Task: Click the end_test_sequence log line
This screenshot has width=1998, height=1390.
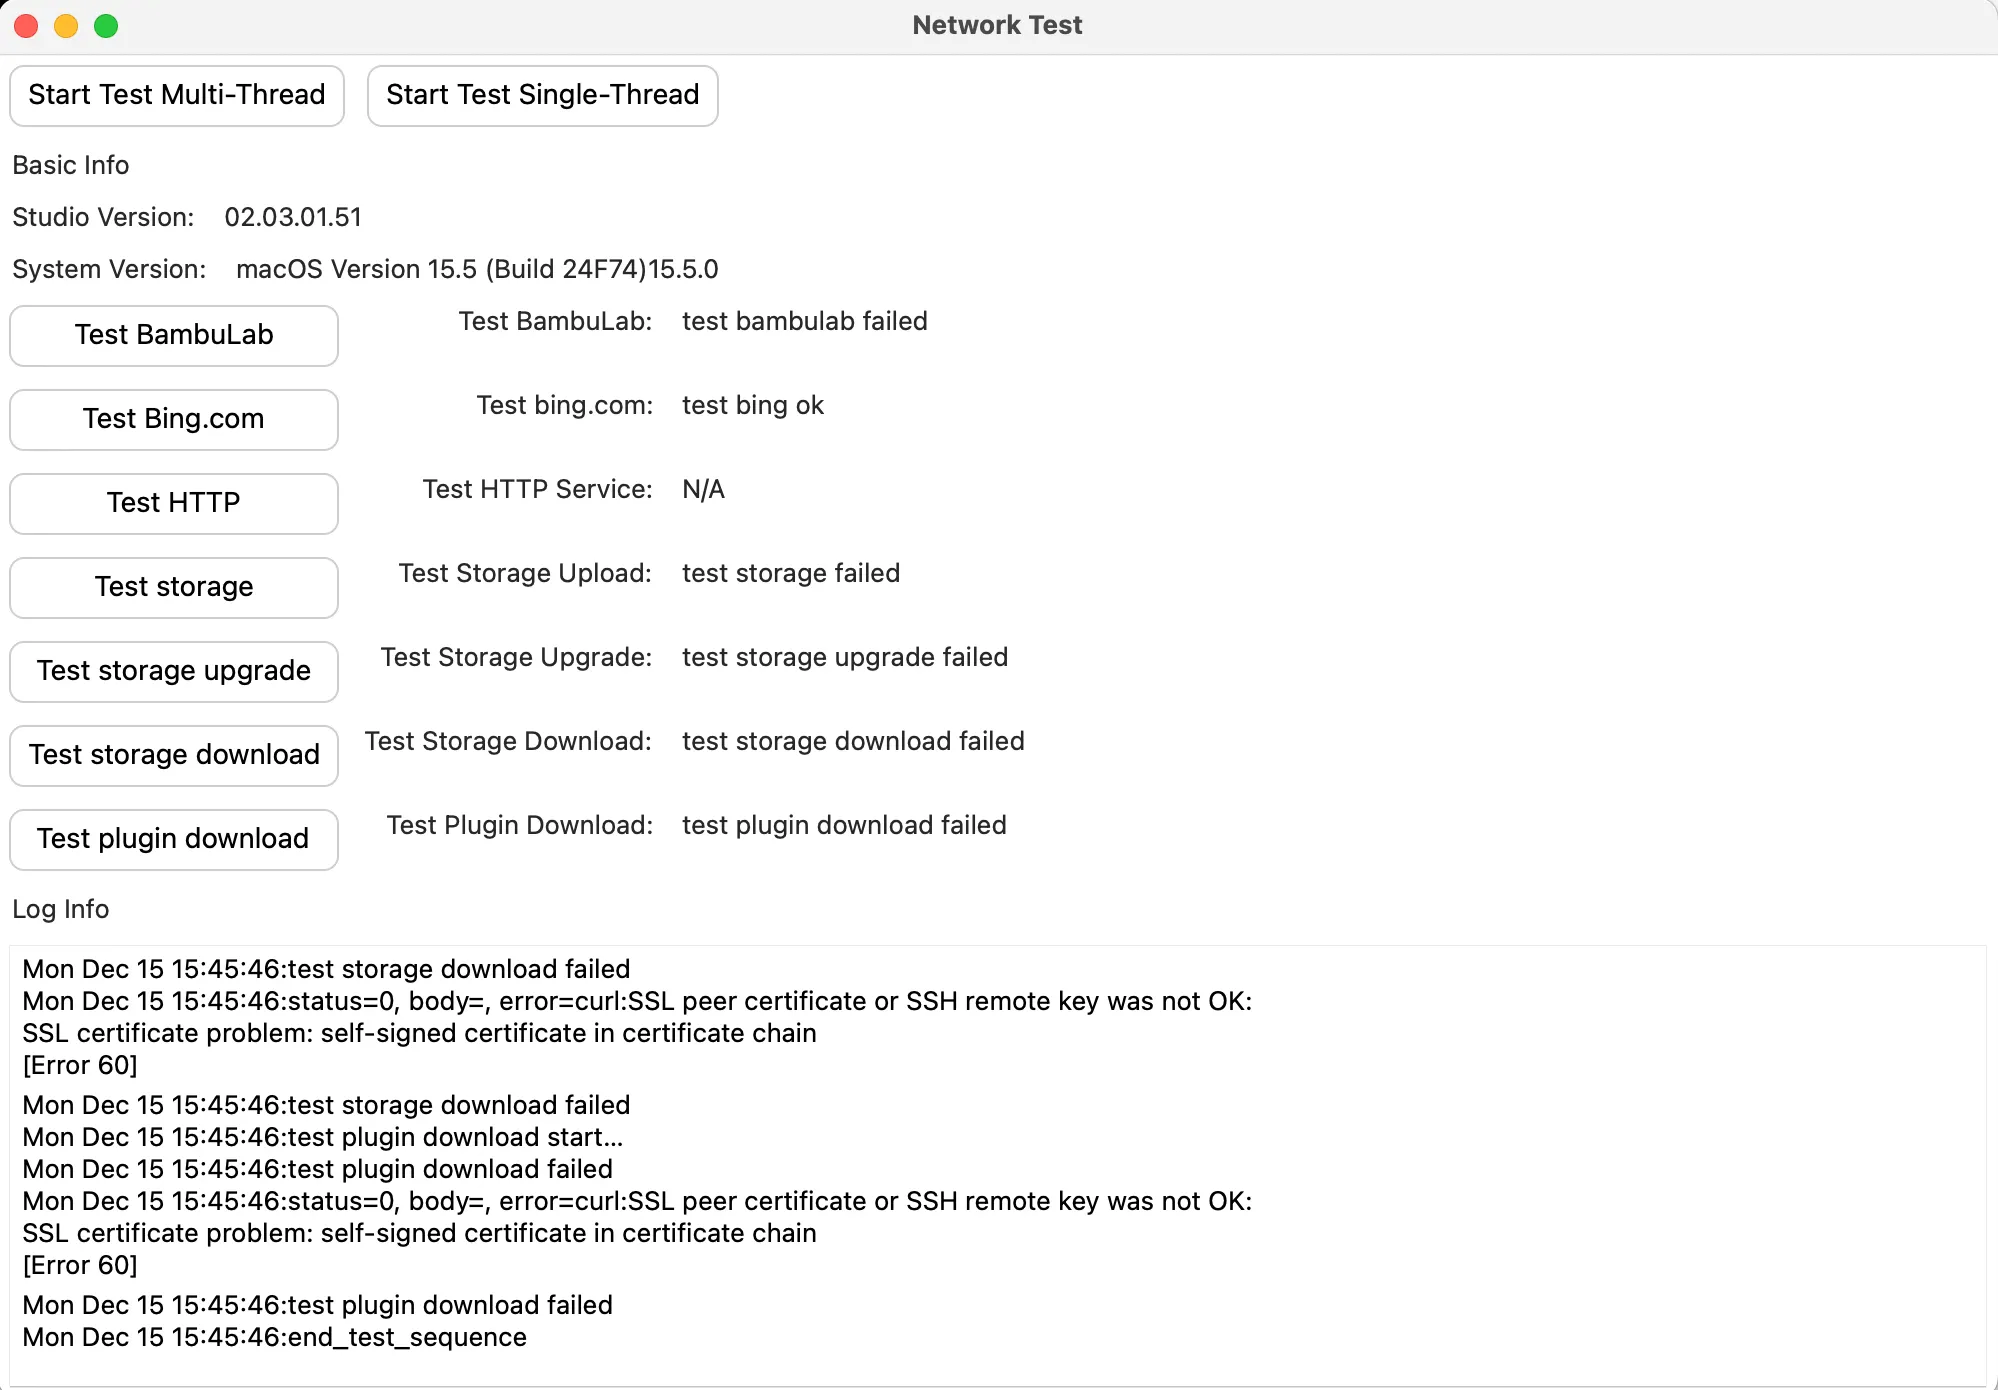Action: [274, 1337]
